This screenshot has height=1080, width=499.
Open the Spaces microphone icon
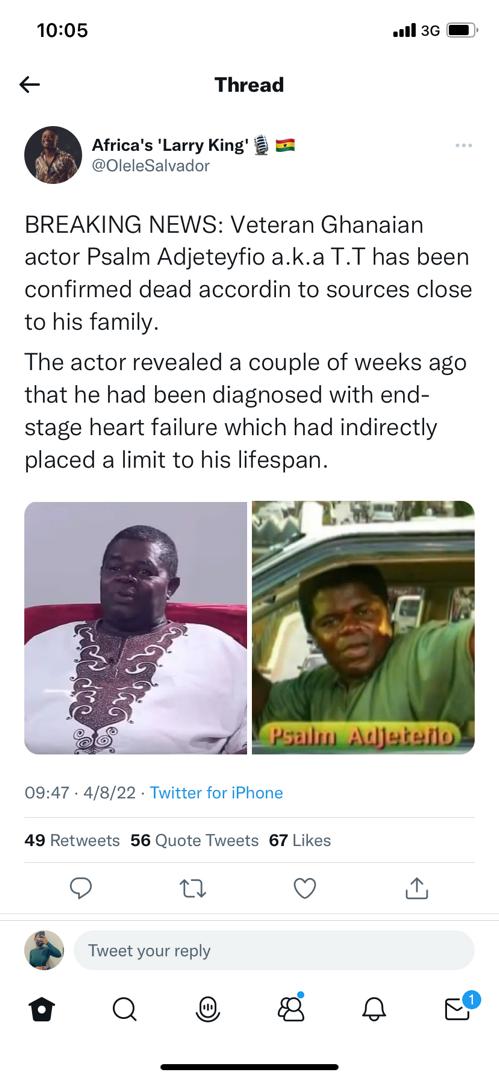[207, 1010]
